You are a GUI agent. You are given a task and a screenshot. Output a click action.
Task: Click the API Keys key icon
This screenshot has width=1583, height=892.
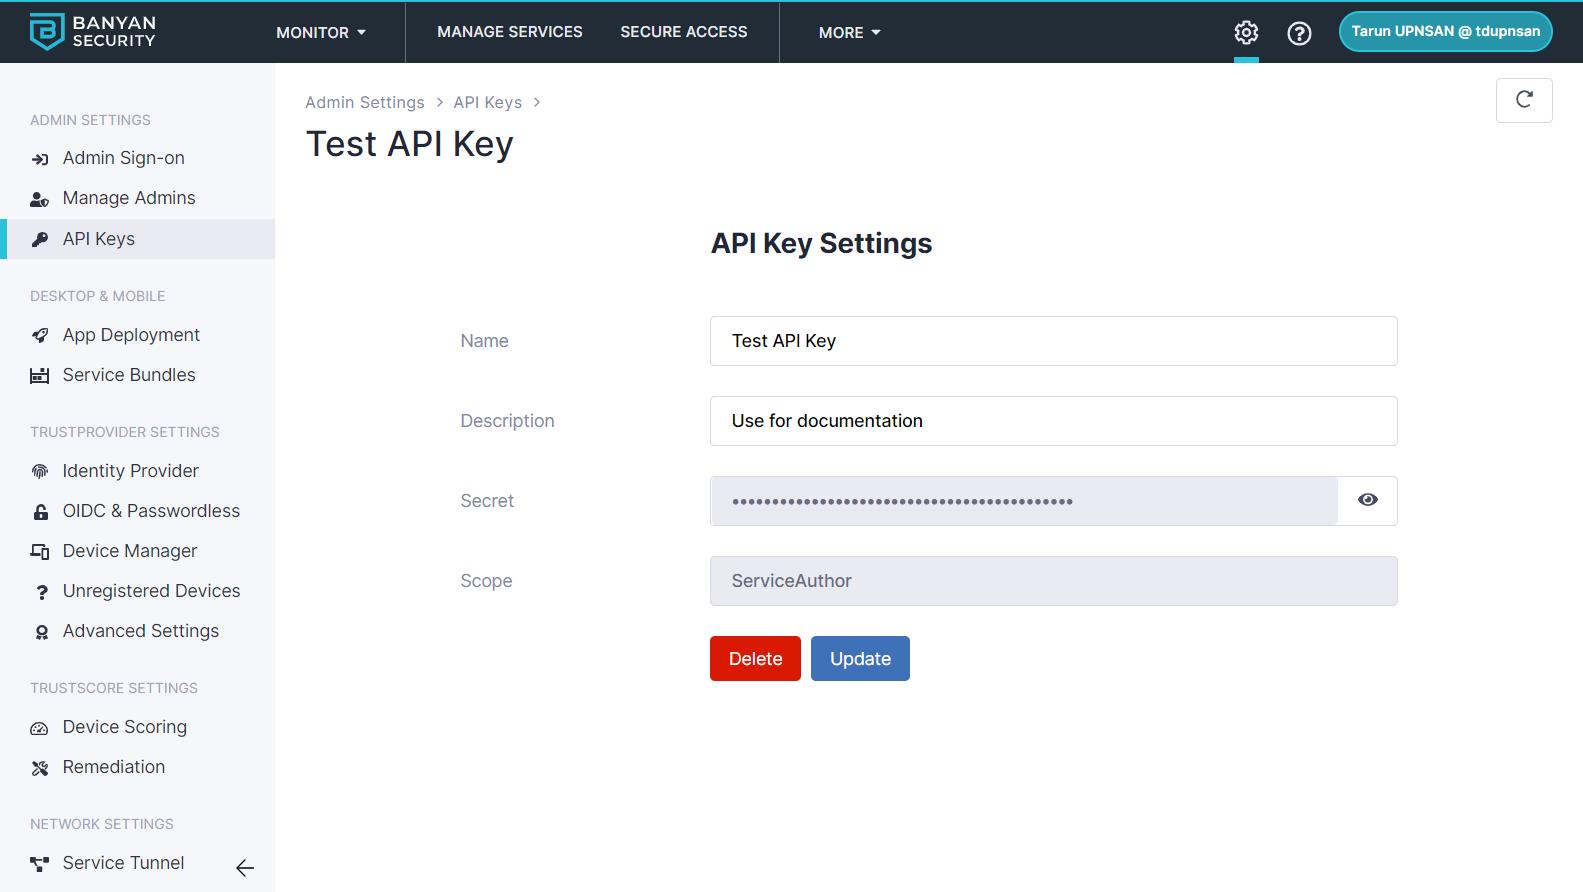tap(40, 239)
